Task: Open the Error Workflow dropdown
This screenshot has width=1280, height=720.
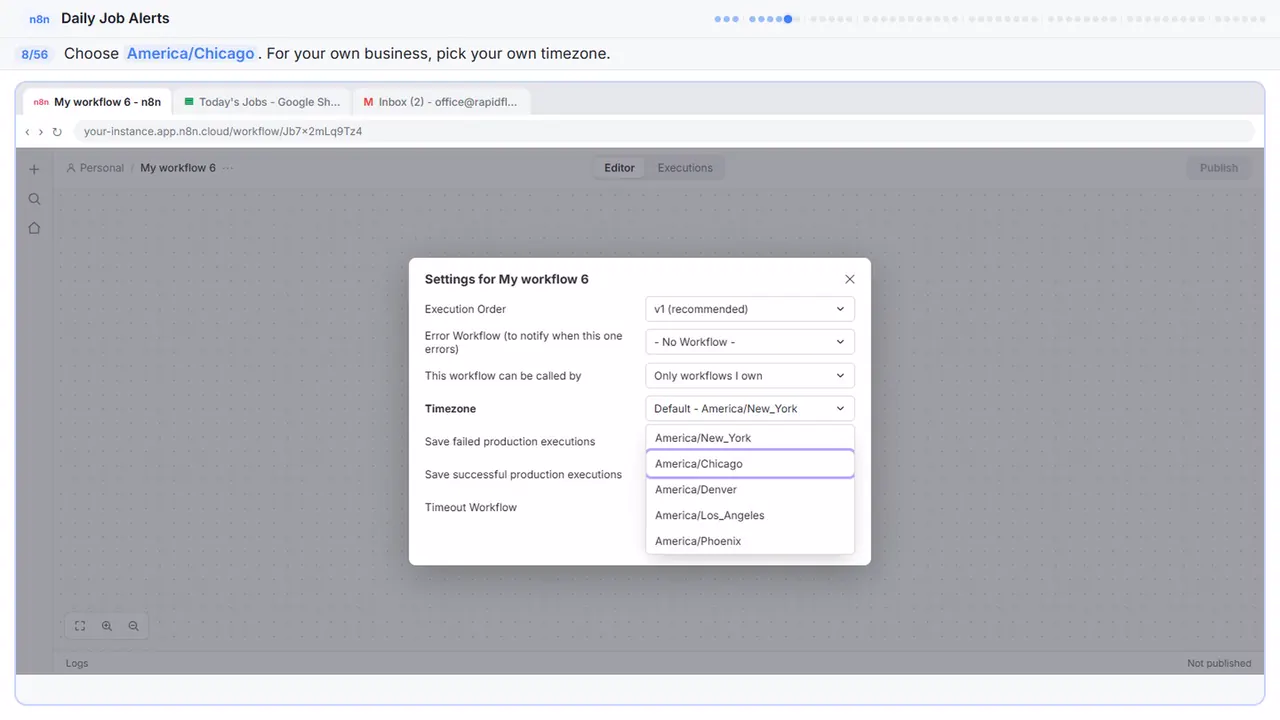Action: pyautogui.click(x=750, y=342)
